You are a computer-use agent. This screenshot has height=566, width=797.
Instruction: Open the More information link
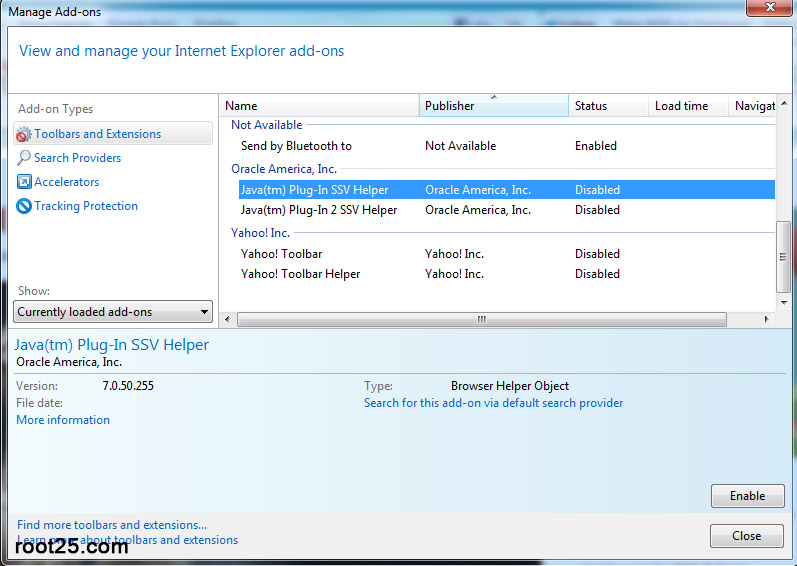click(x=63, y=420)
